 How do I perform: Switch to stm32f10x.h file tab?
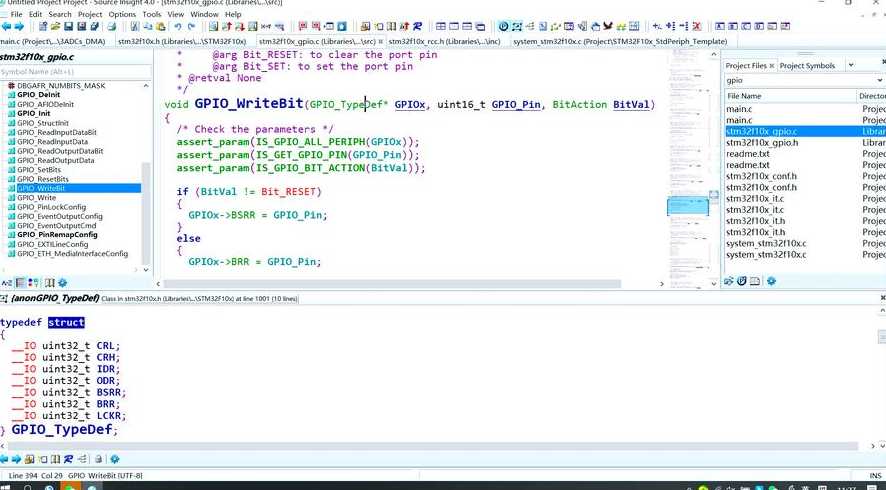(182, 41)
